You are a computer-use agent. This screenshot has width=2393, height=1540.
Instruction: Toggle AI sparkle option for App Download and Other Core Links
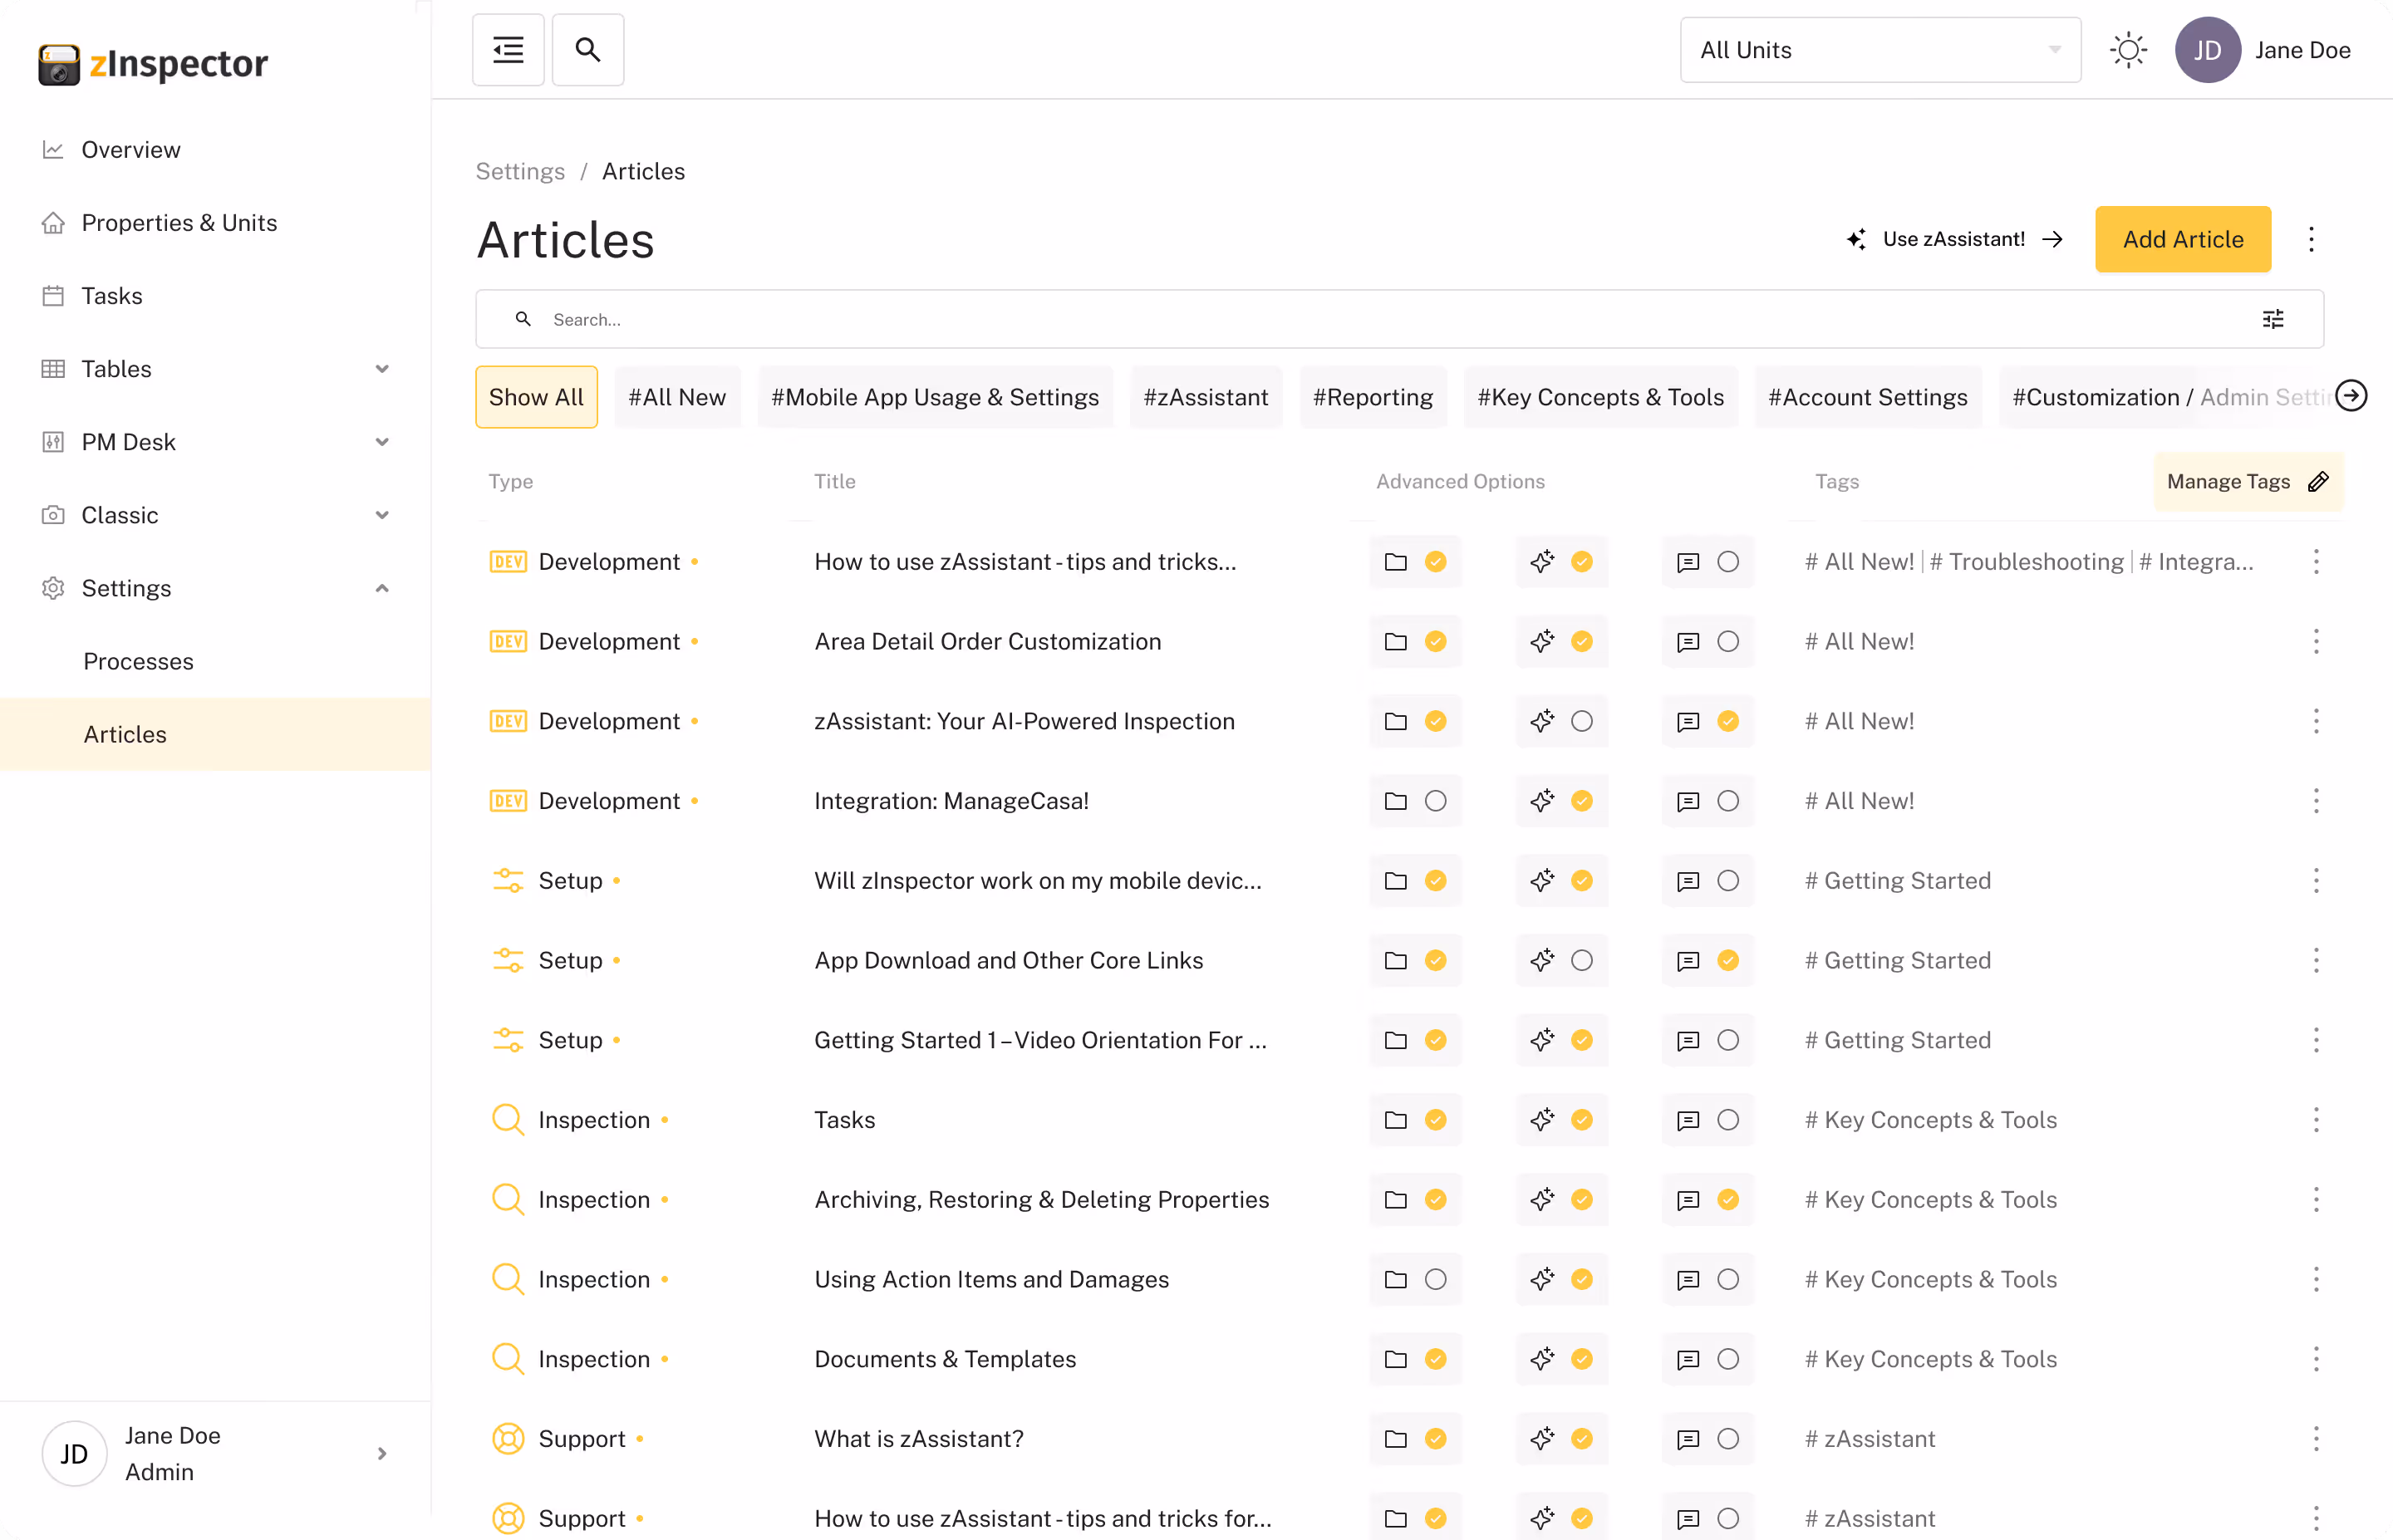tap(1581, 961)
